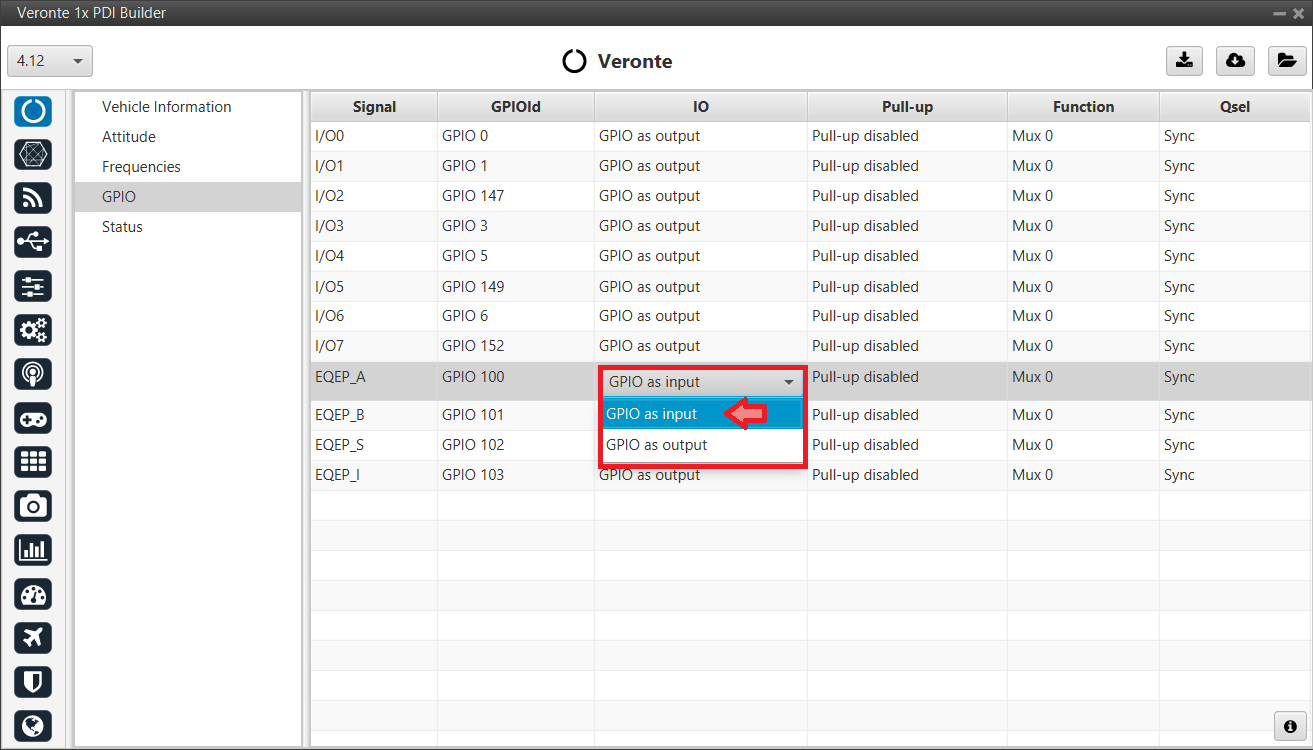Click the 'GPIO 149' cell
Viewport: 1313px width, 750px height.
click(x=516, y=286)
